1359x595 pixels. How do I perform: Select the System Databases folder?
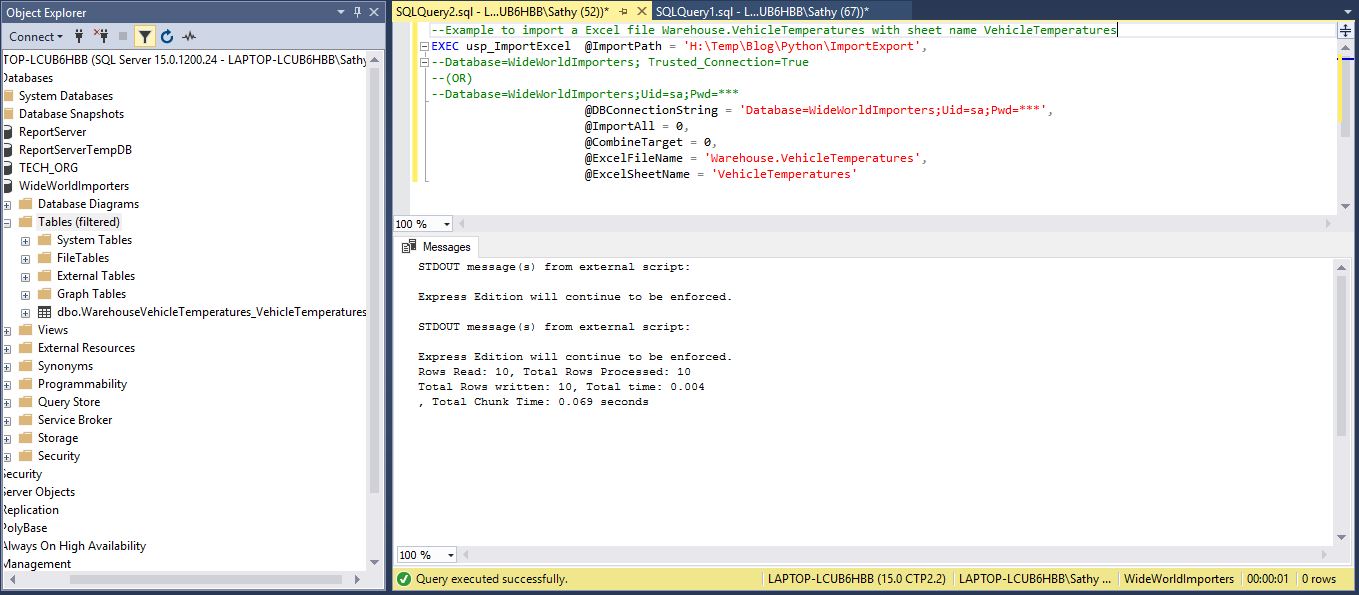coord(66,96)
